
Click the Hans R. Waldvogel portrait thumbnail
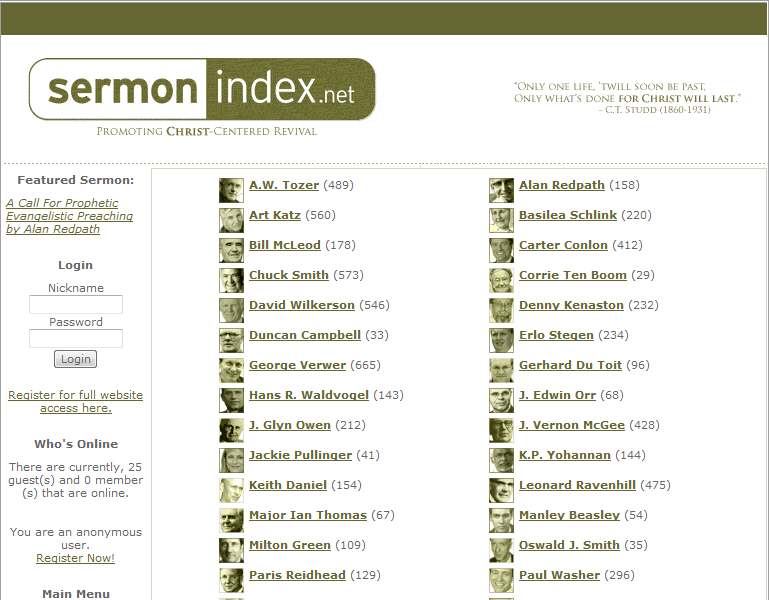pos(231,400)
